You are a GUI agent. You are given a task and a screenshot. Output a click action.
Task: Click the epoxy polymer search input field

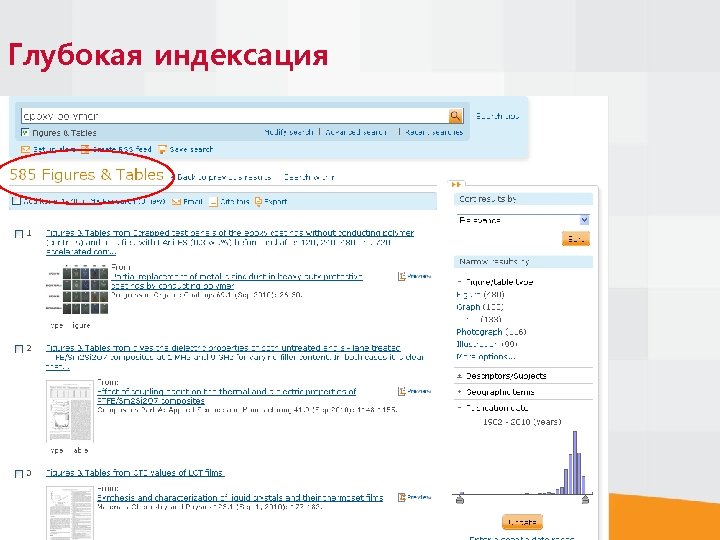[x=234, y=116]
